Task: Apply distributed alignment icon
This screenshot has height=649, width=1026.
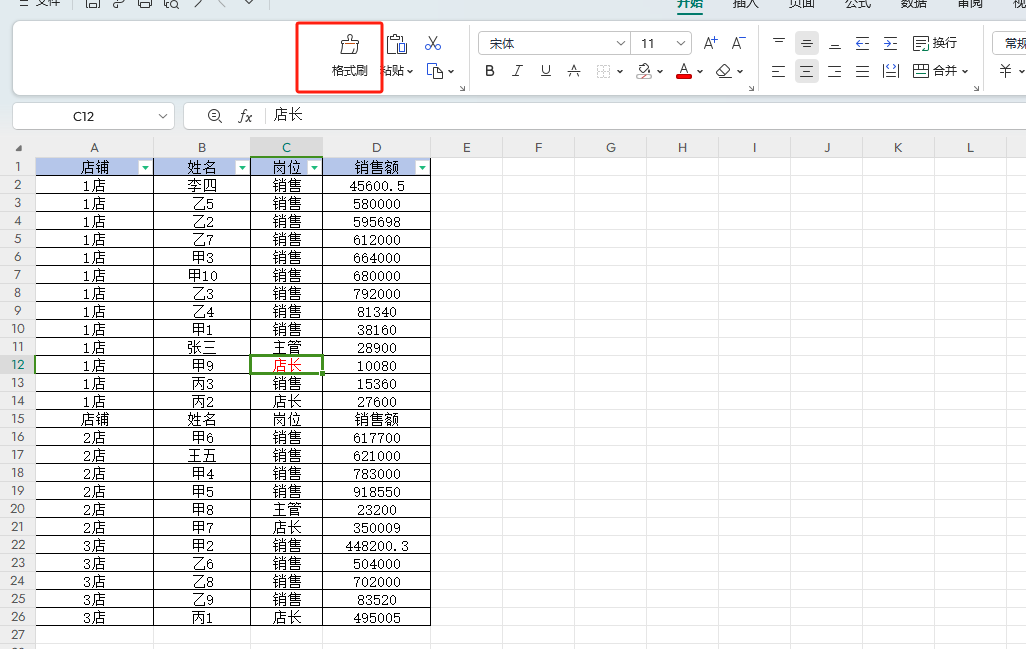Action: (x=891, y=71)
